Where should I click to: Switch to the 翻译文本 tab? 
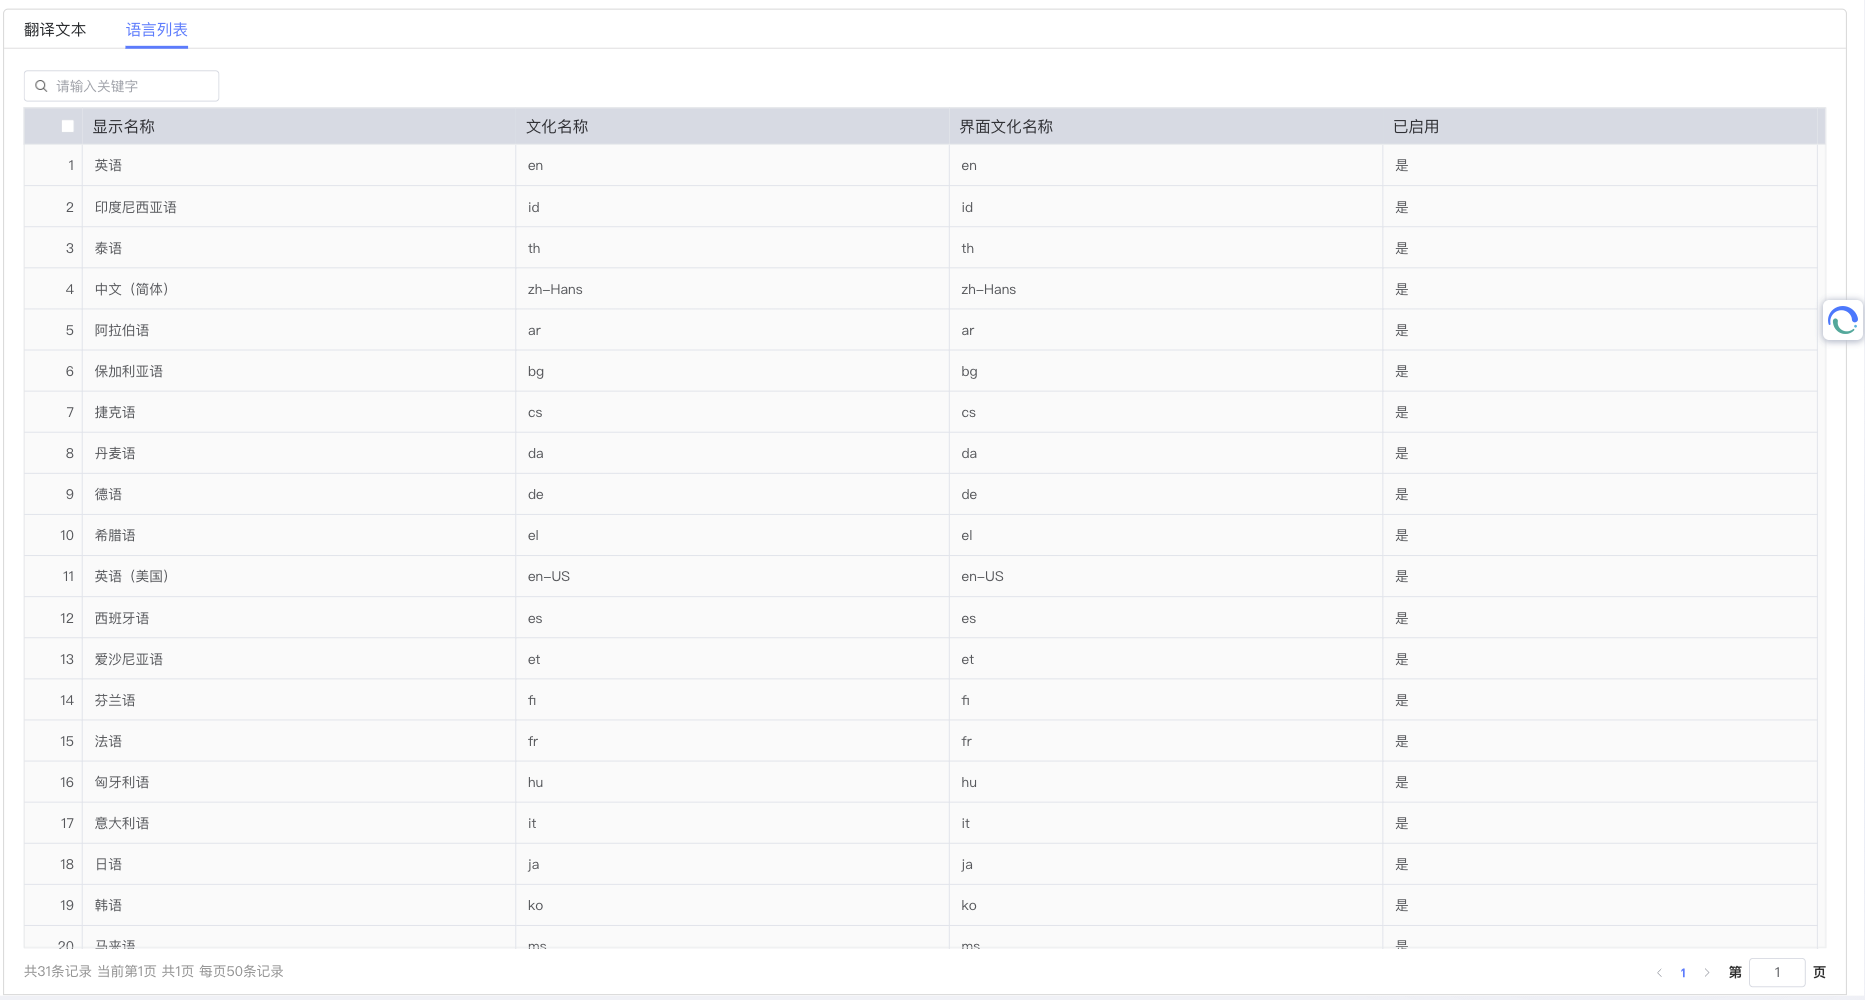[x=55, y=30]
